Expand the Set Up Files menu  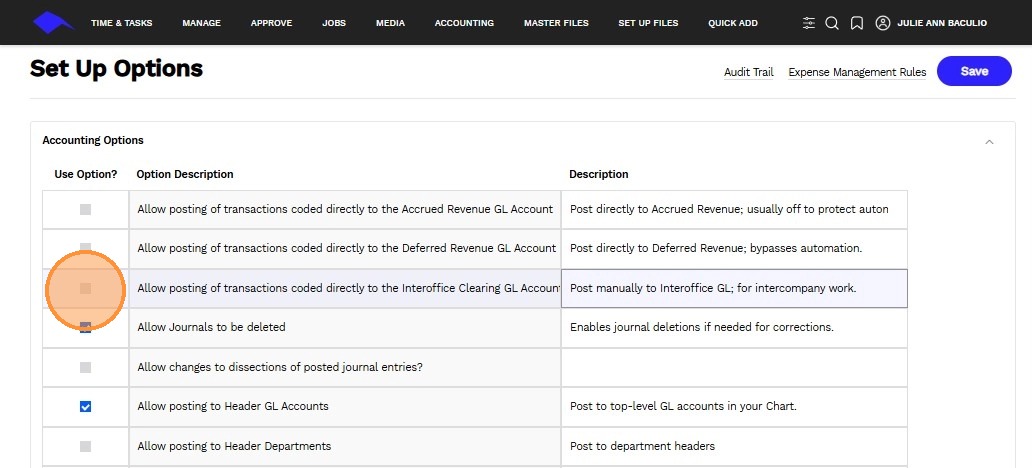click(x=648, y=23)
